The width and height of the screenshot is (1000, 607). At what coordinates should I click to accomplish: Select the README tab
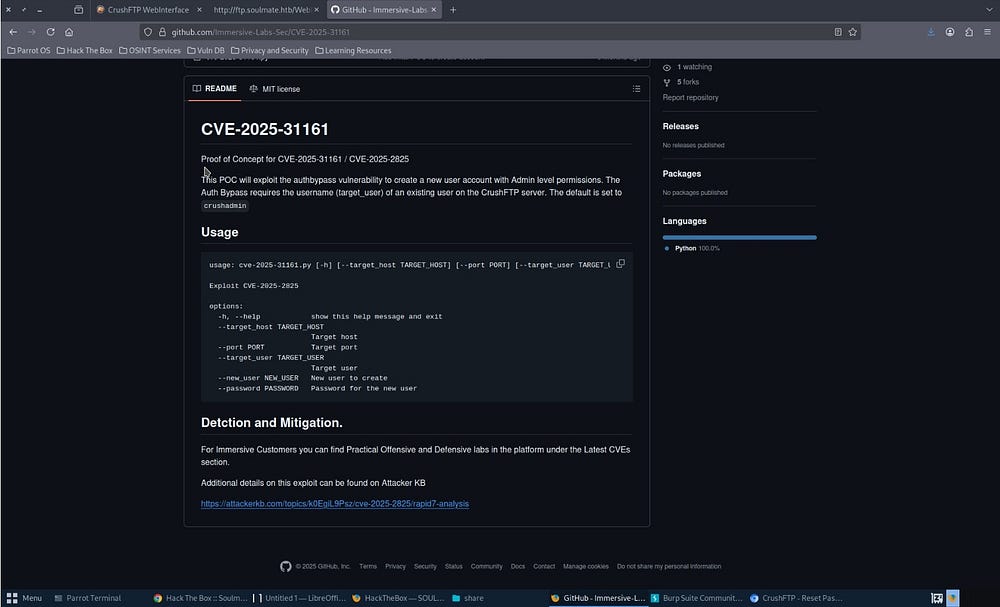(x=214, y=89)
